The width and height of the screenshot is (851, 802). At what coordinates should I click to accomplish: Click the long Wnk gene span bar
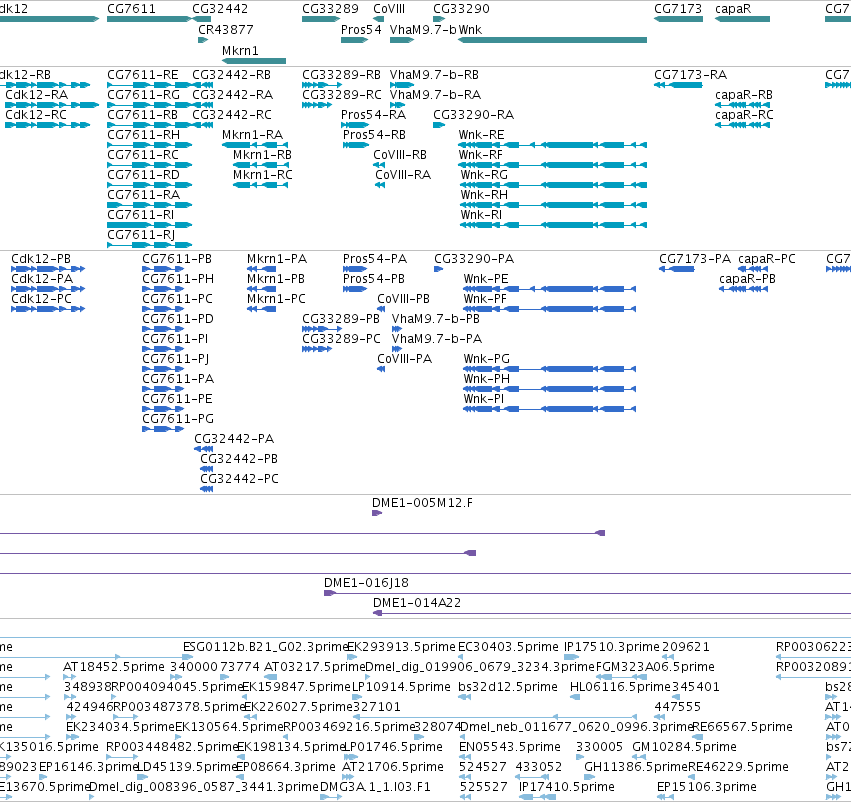(552, 40)
